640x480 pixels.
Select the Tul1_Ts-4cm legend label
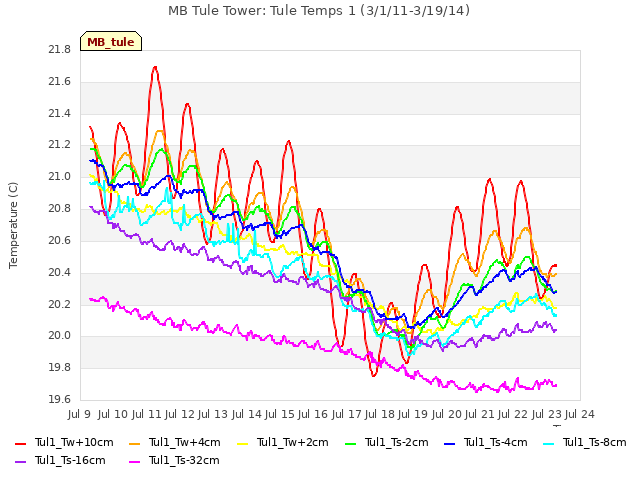tap(496, 442)
